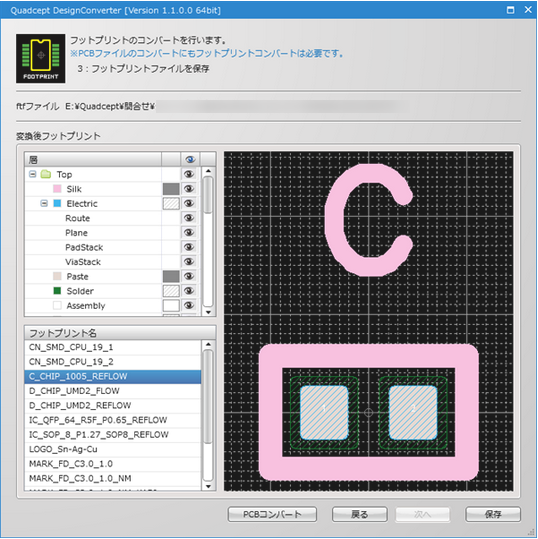Image resolution: width=538 pixels, height=539 pixels.
Task: Click the PCBコンバート button
Action: (272, 514)
